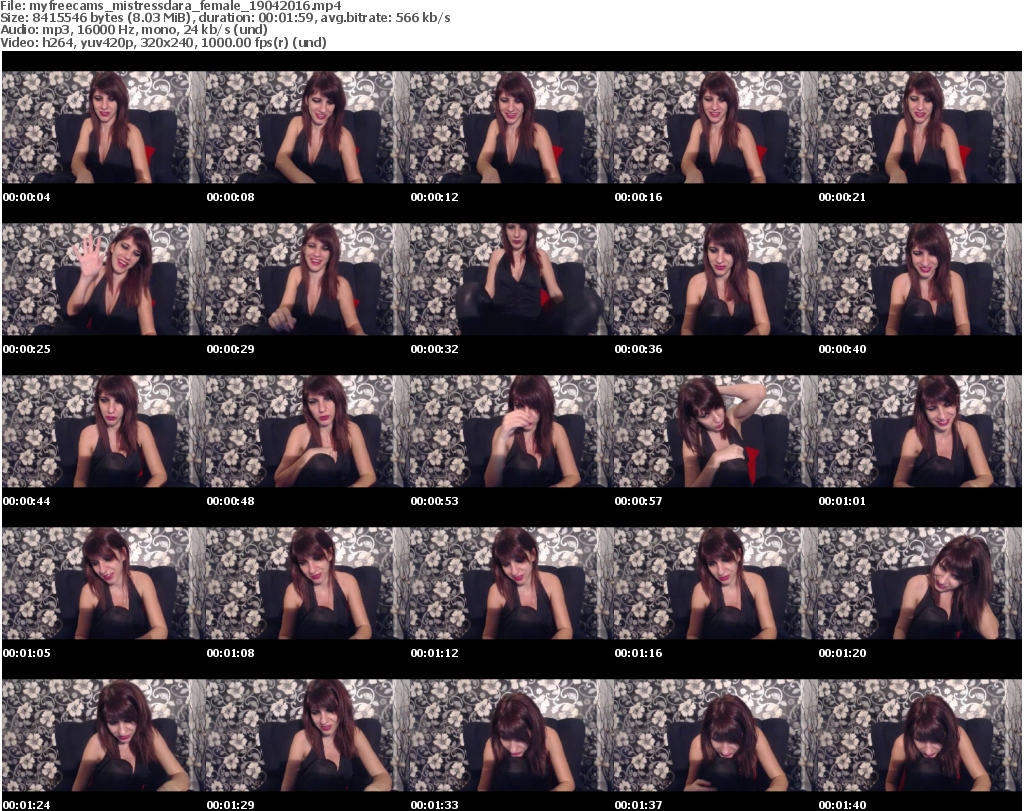Click the 00:01:33 timestamp label
Screen dimensions: 1024x811
[x=434, y=805]
